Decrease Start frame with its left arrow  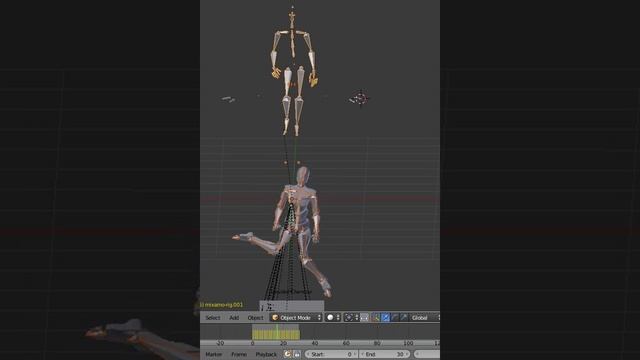(308, 354)
